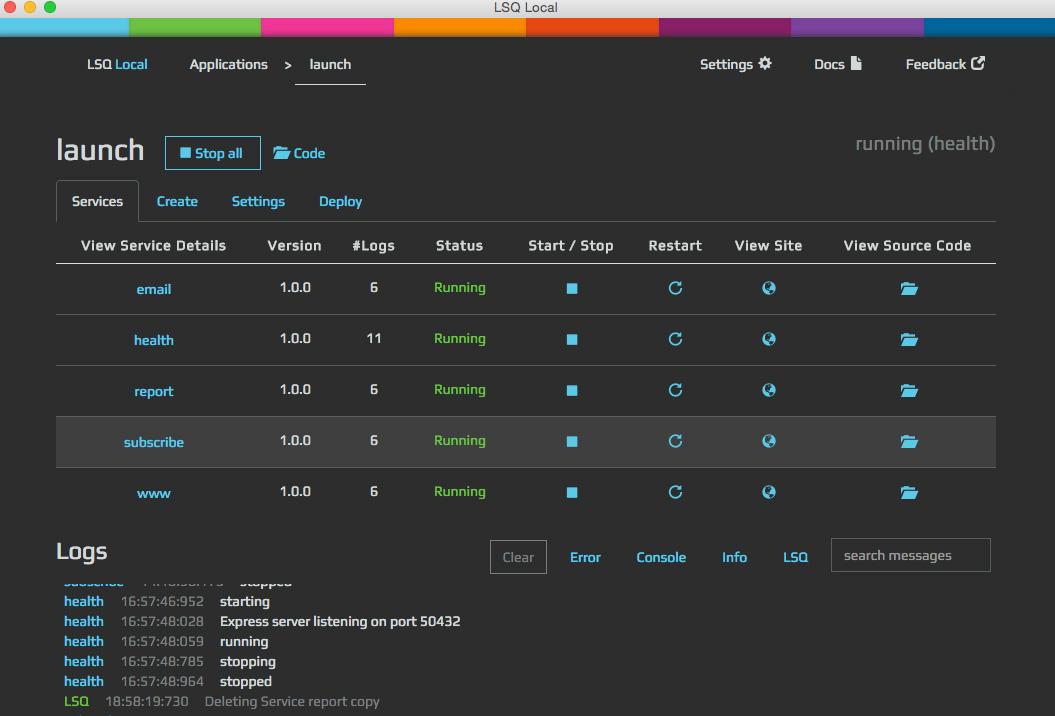
Task: Open subscribe service details
Action: [153, 443]
